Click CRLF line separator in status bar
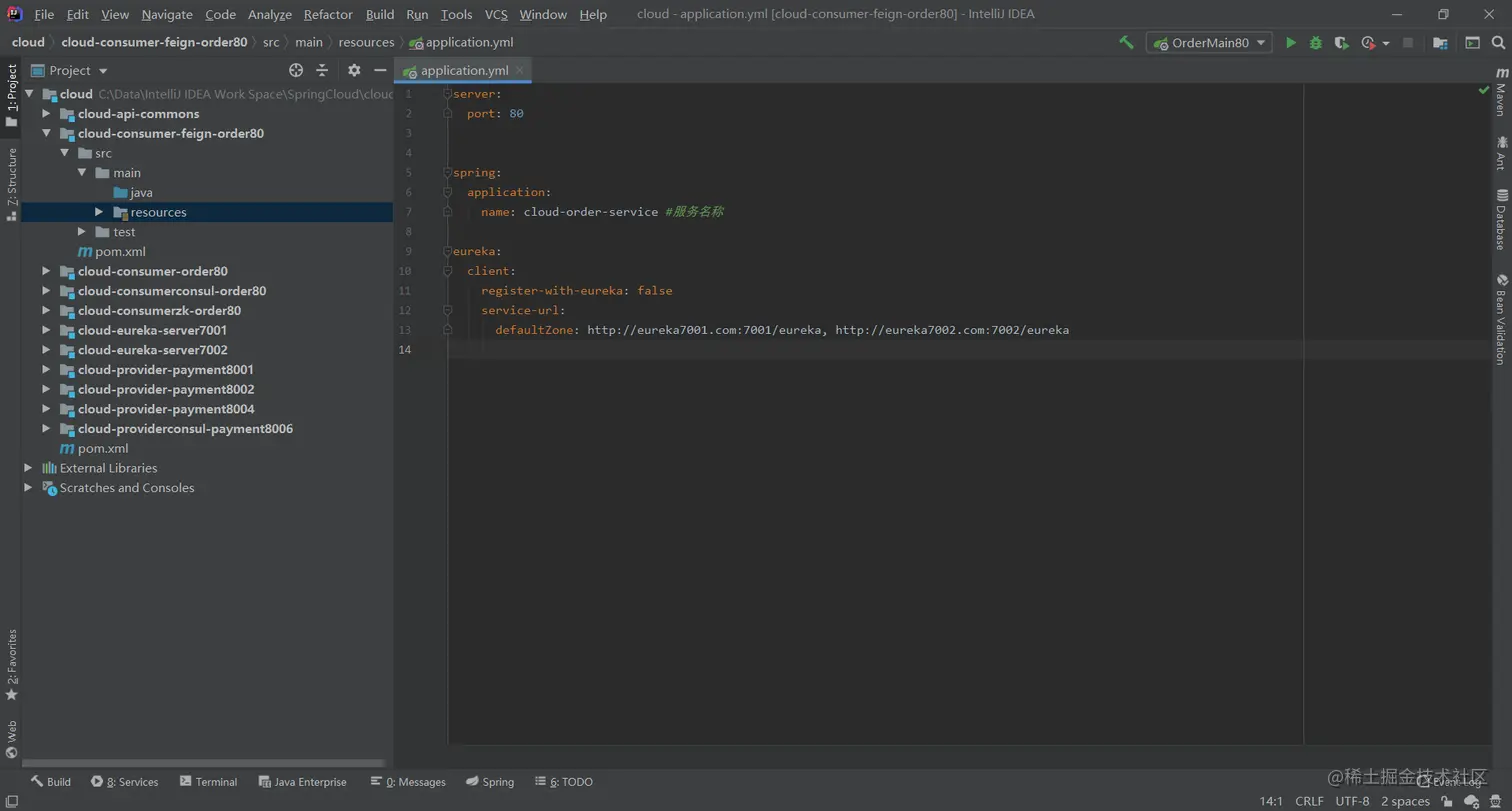Image resolution: width=1512 pixels, height=811 pixels. [1309, 801]
